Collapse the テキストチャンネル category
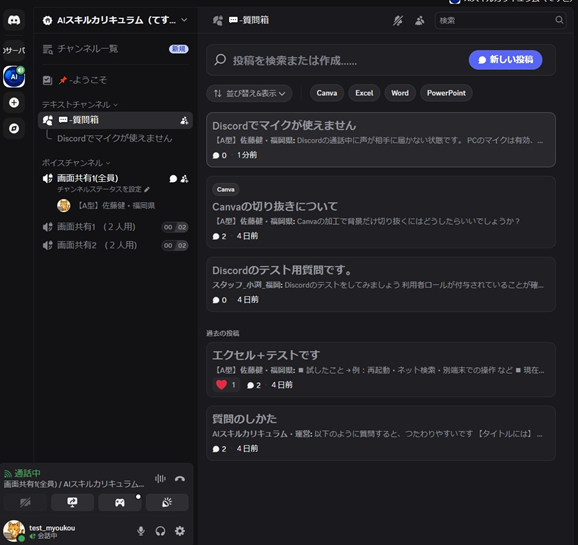Image resolution: width=578 pixels, height=545 pixels. (x=80, y=105)
